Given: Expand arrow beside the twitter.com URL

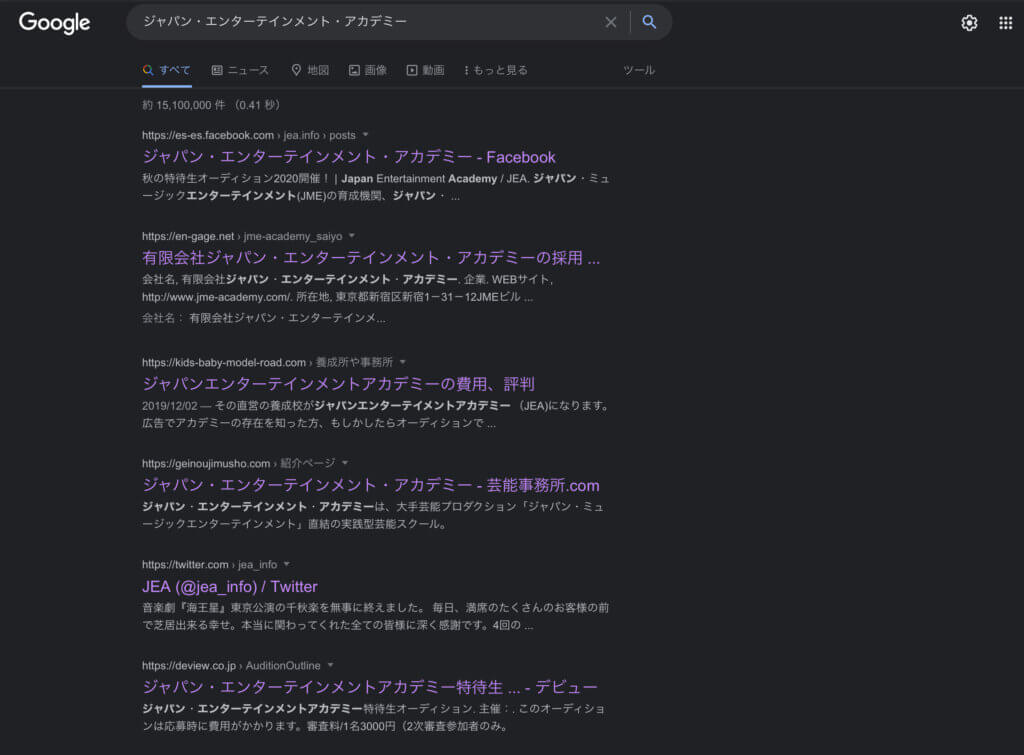Looking at the screenshot, I should coord(287,565).
